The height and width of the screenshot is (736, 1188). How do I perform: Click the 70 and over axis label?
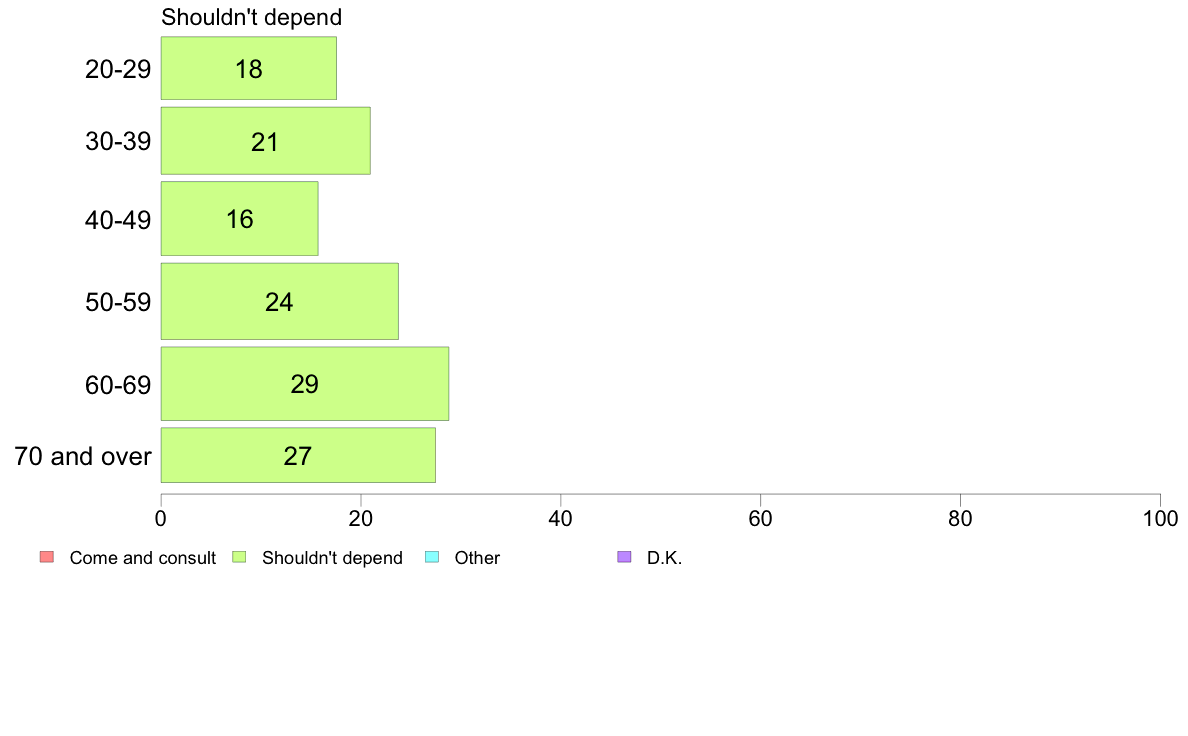click(x=83, y=456)
